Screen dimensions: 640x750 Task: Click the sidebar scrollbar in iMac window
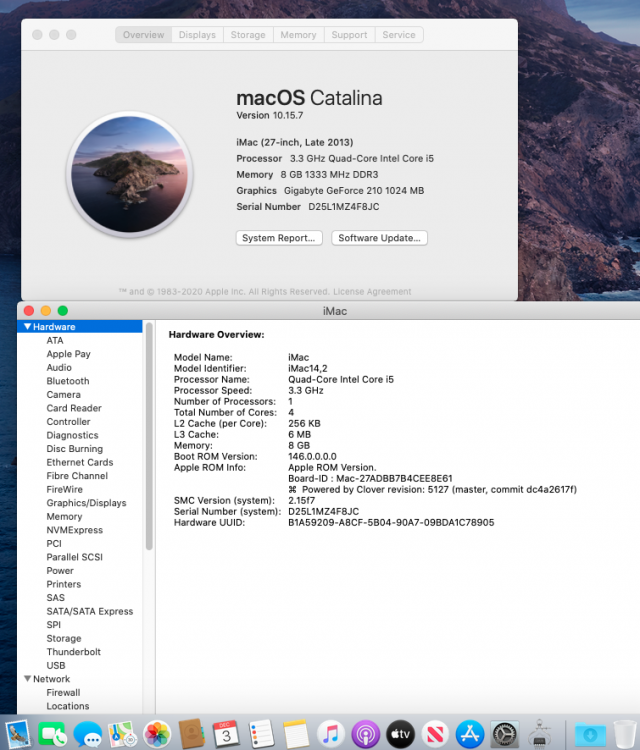[149, 436]
